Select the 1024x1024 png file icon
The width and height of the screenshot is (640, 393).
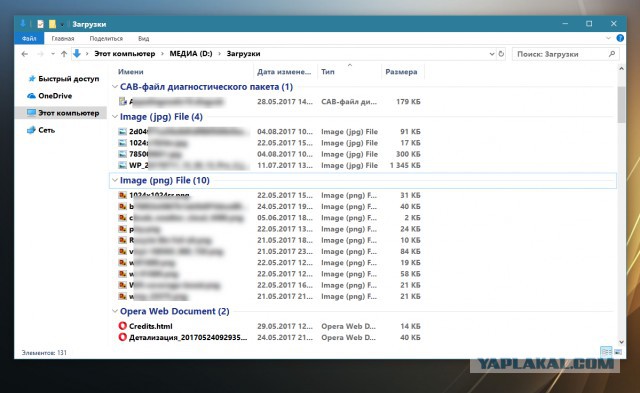122,195
